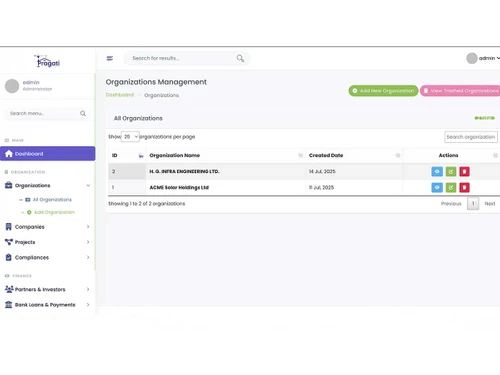Click View Trashed Organizations button
The image size is (500, 375).
(460, 91)
